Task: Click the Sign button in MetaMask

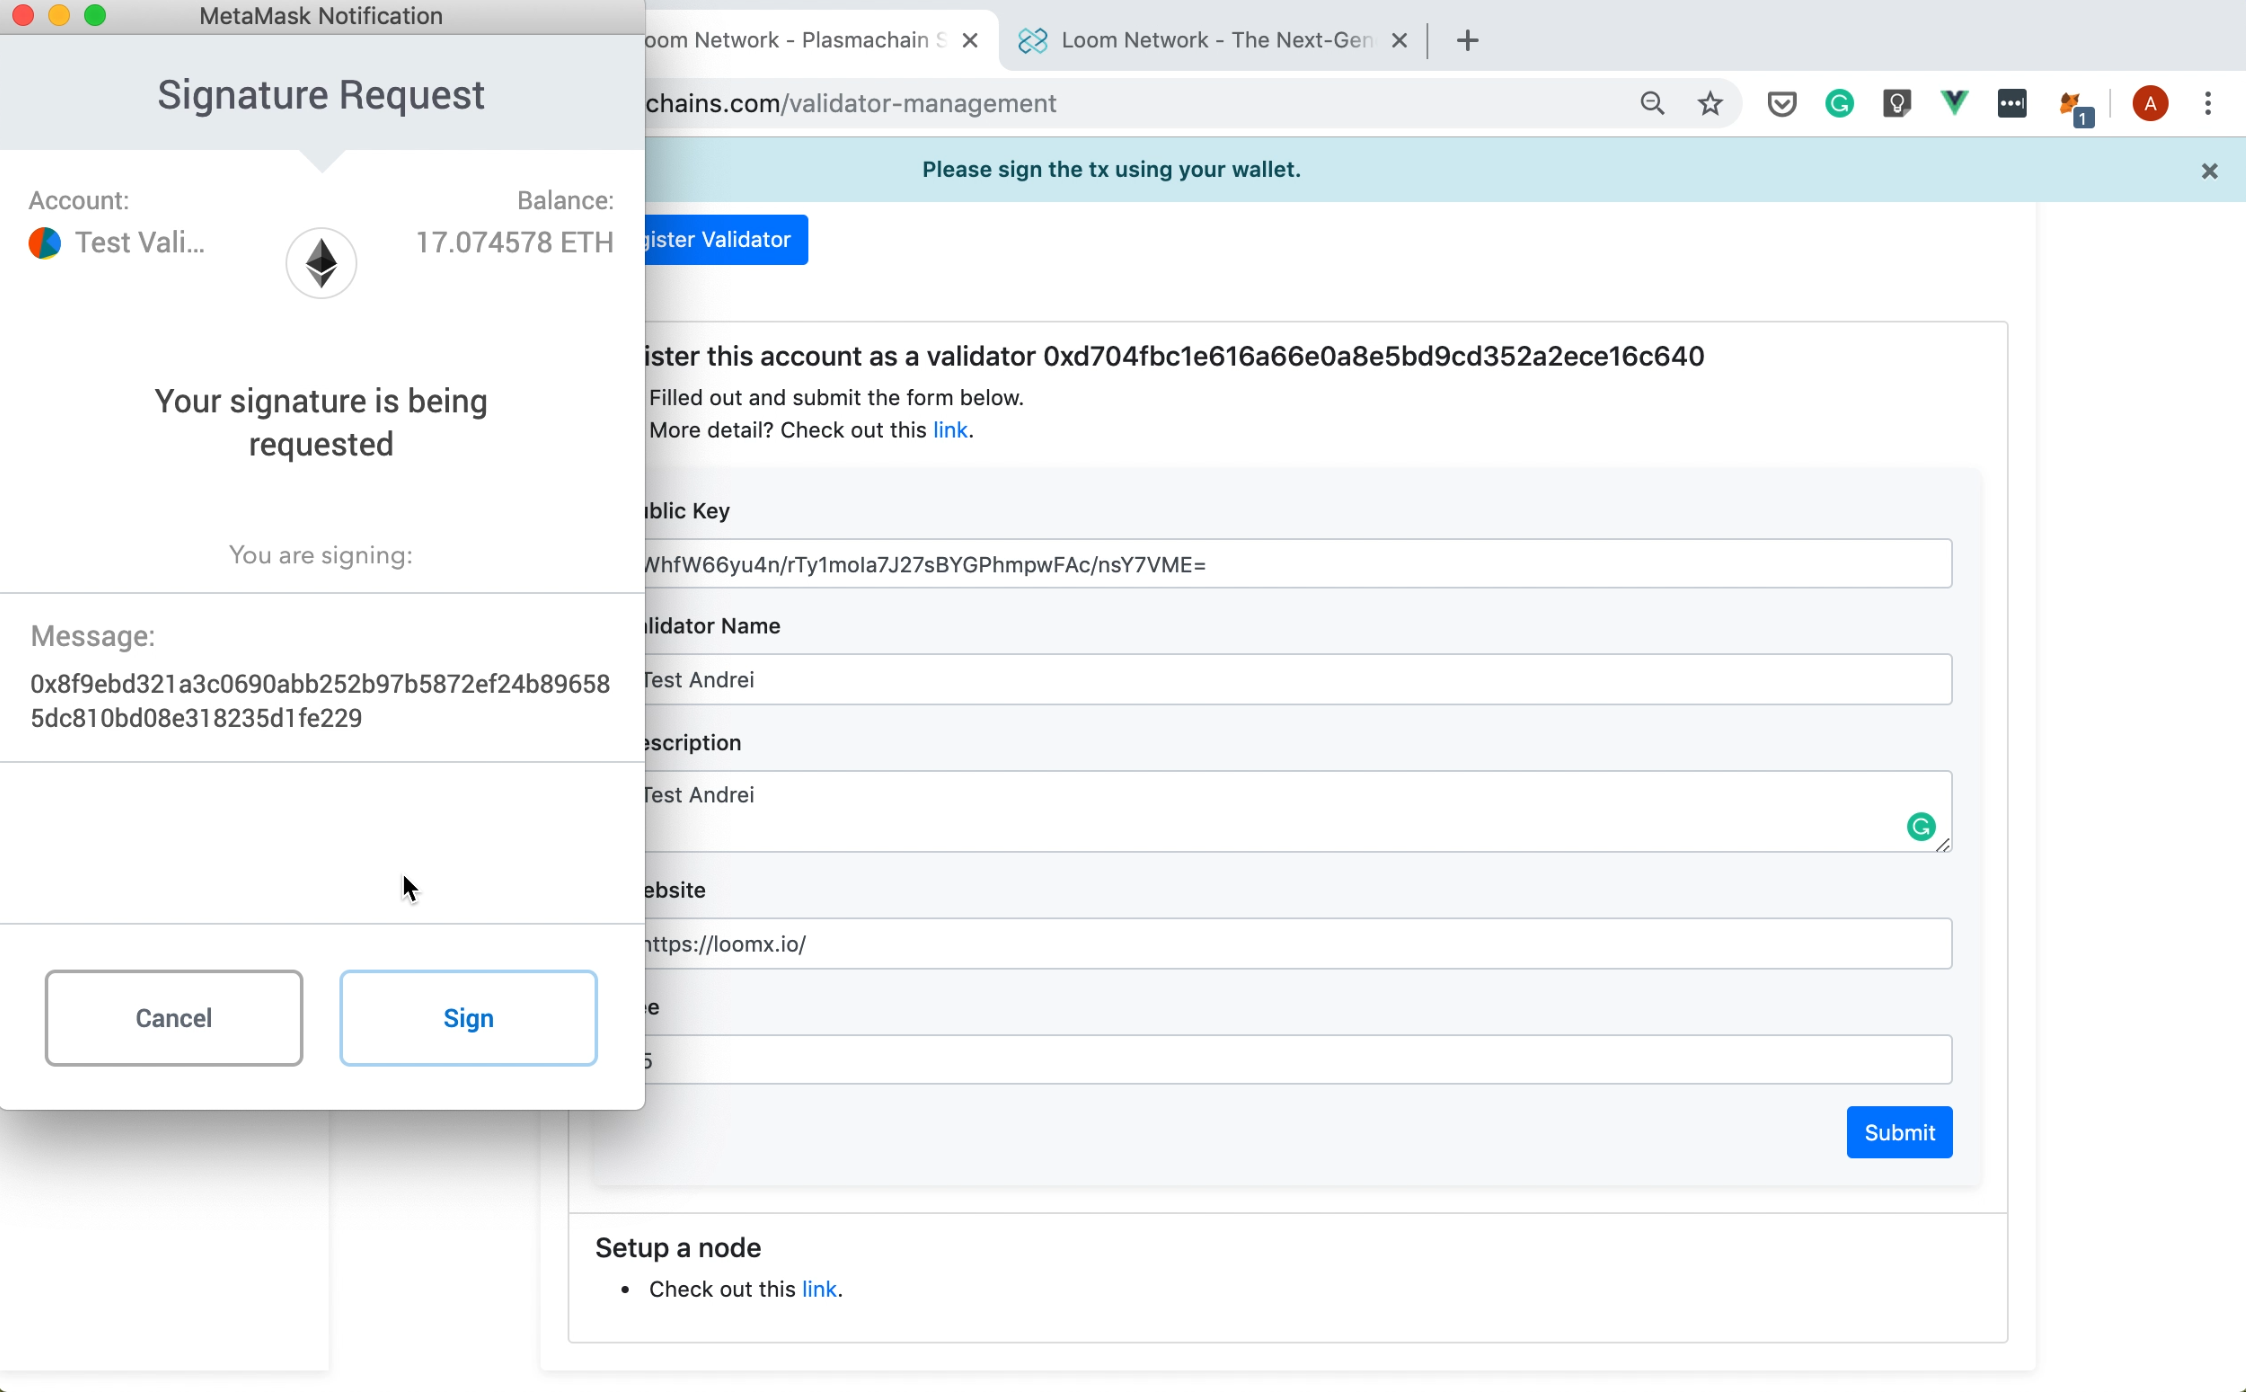Action: tap(468, 1018)
